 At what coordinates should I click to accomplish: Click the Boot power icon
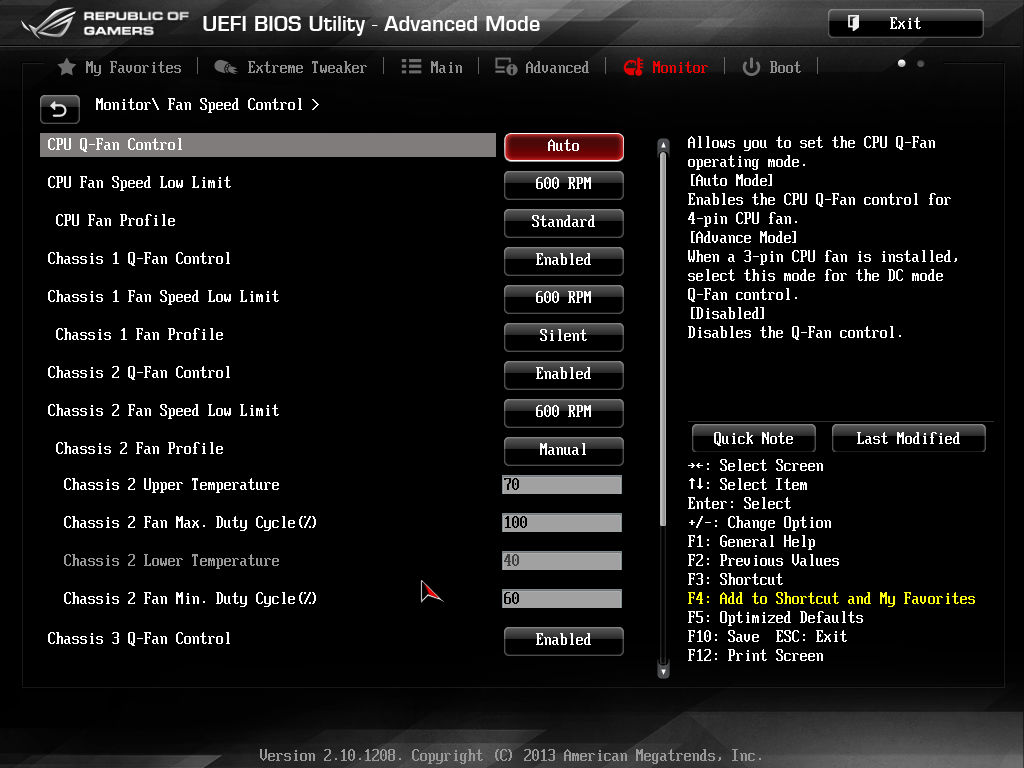(751, 67)
